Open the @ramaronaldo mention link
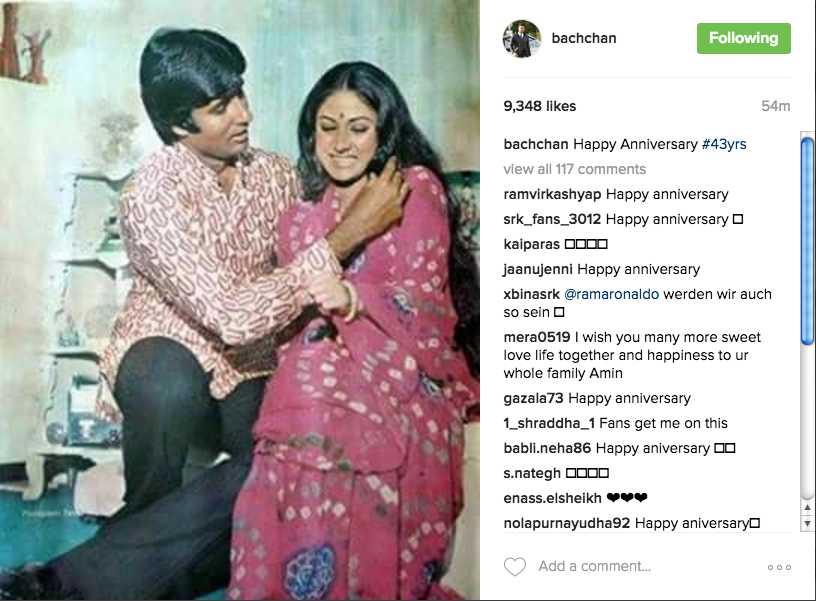Screen dimensions: 816x601 click(611, 294)
